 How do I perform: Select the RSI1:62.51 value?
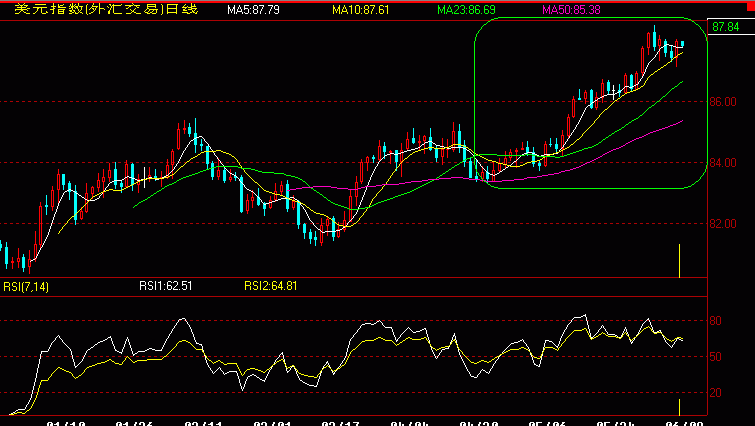click(166, 286)
